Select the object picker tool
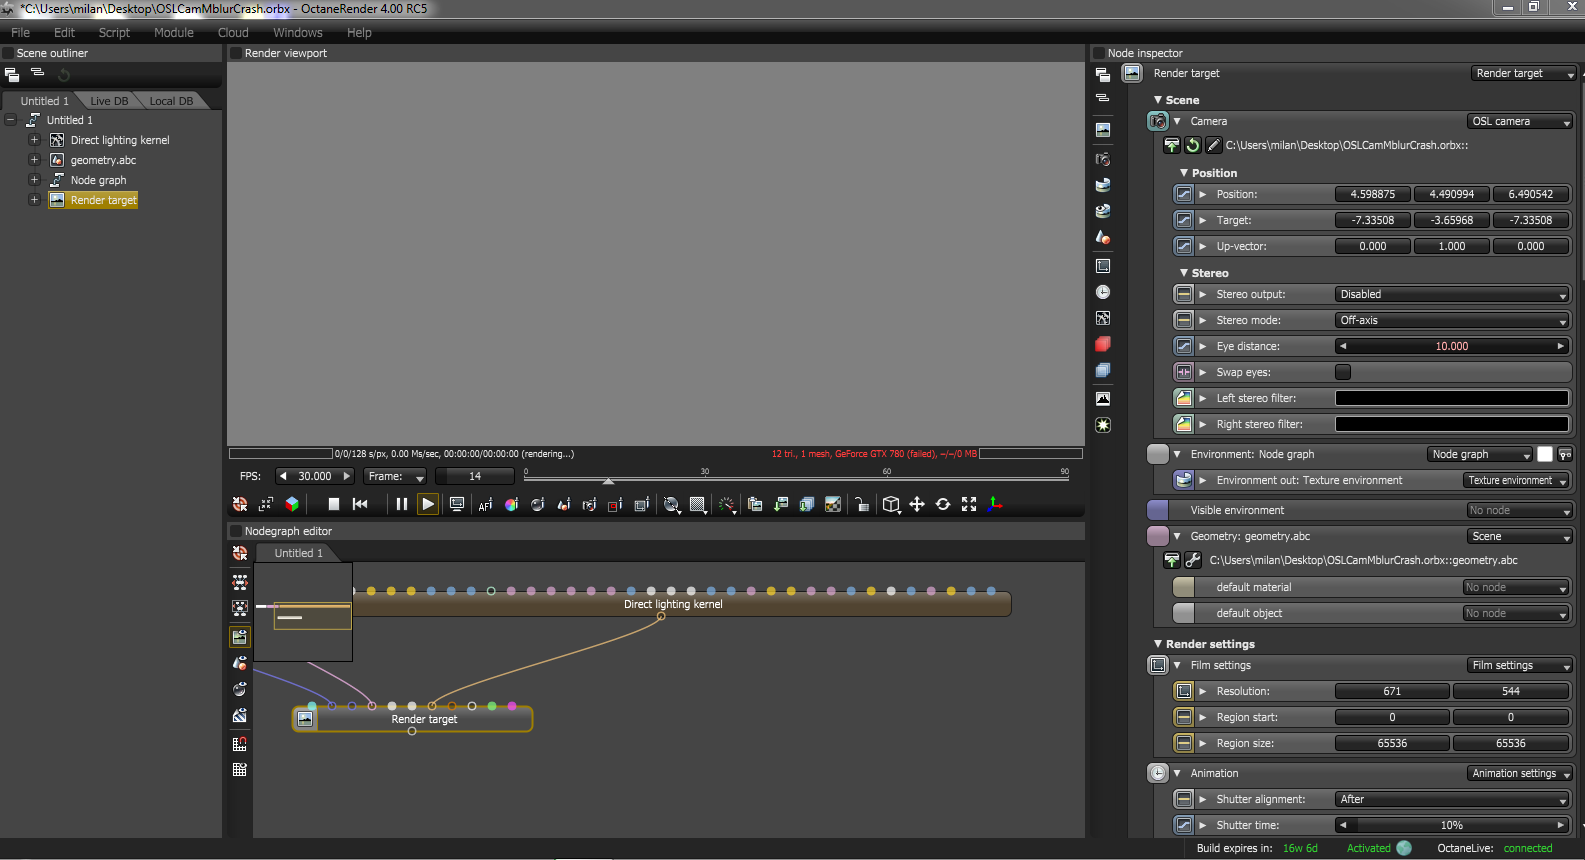The height and width of the screenshot is (860, 1585). click(563, 505)
